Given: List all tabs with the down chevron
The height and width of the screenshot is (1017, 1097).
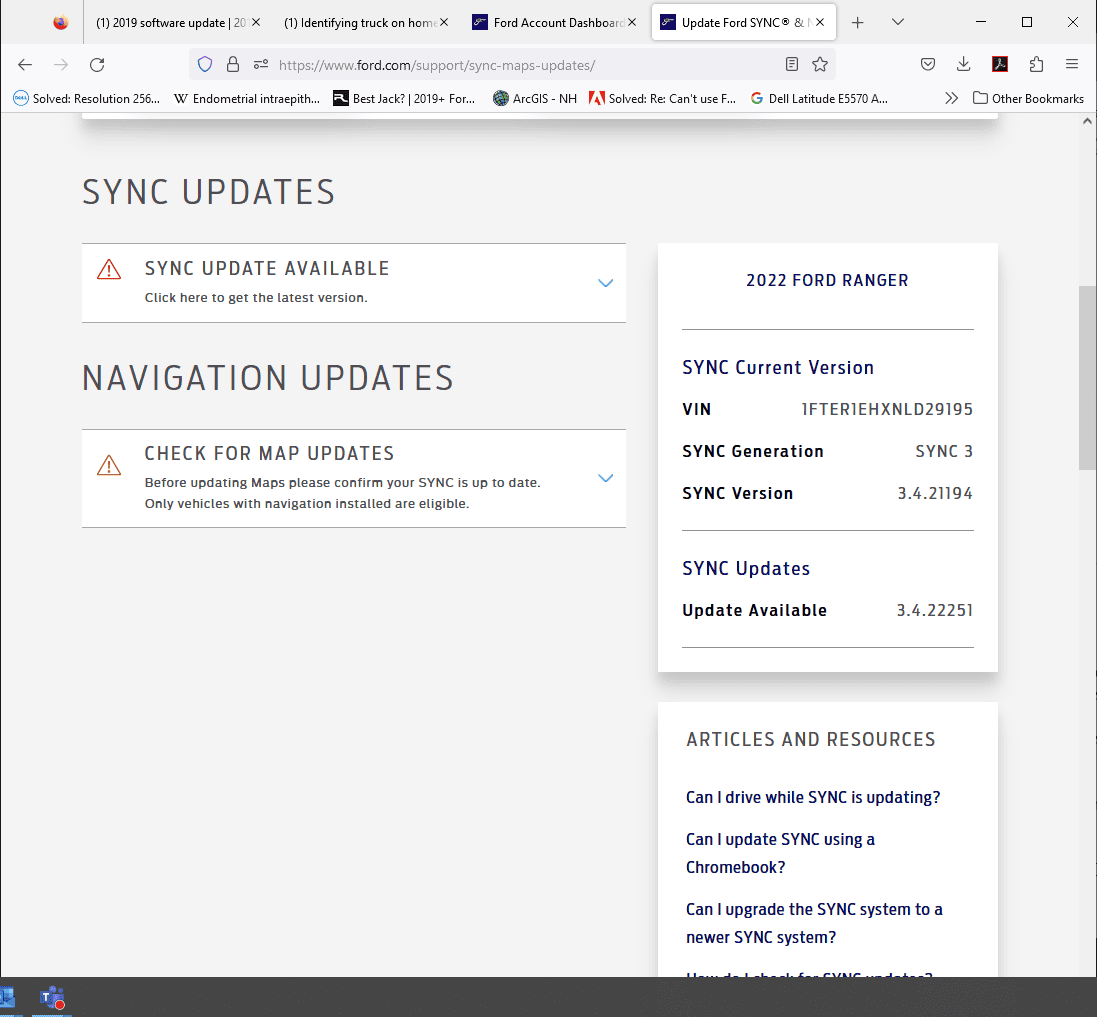Looking at the screenshot, I should click(898, 22).
